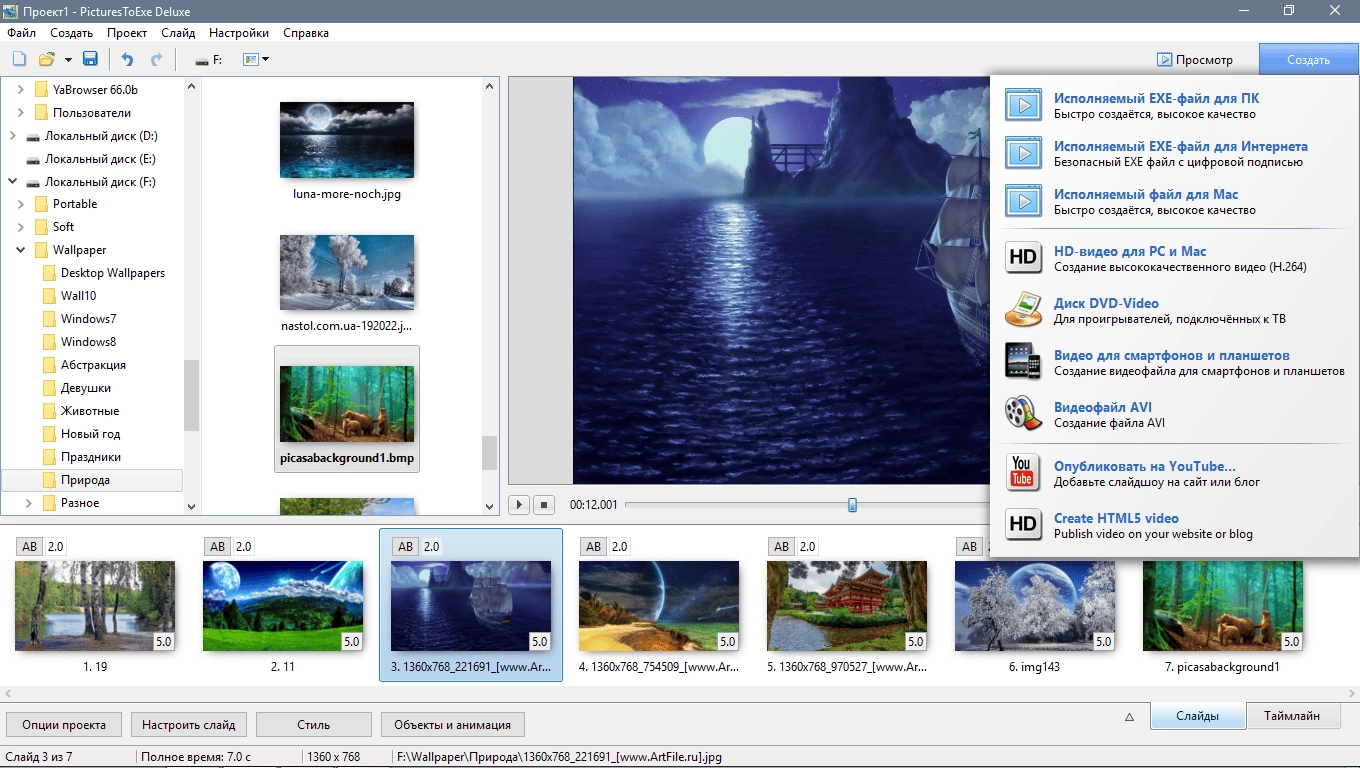This screenshot has width=1360, height=768.
Task: Click the Open project folder icon
Action: point(46,59)
